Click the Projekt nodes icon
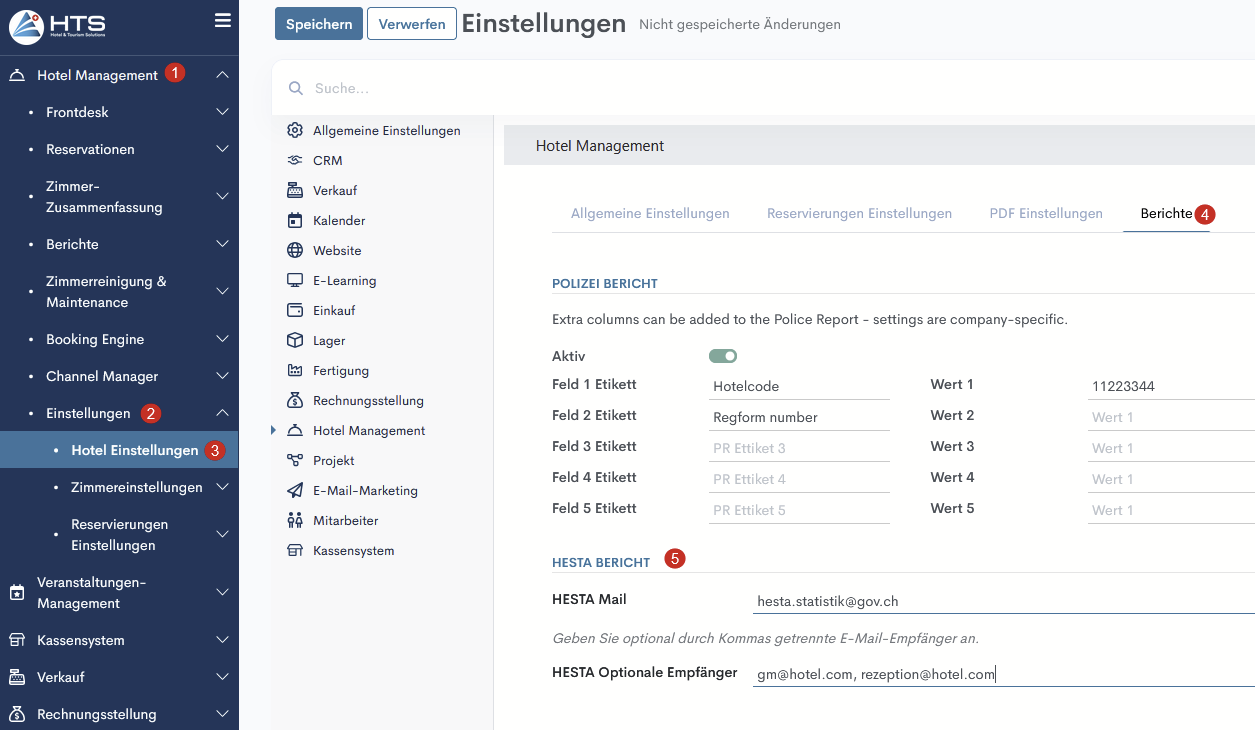The image size is (1255, 730). pos(294,460)
